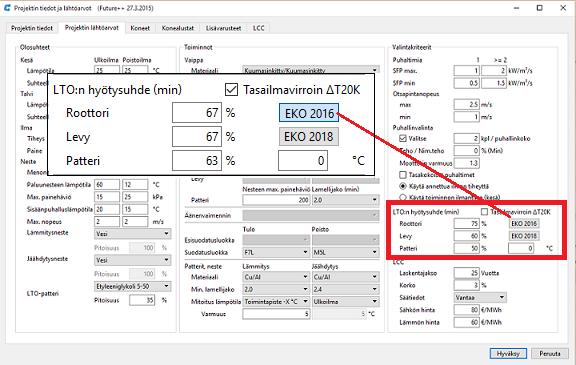Click the Peruuta button

[550, 354]
